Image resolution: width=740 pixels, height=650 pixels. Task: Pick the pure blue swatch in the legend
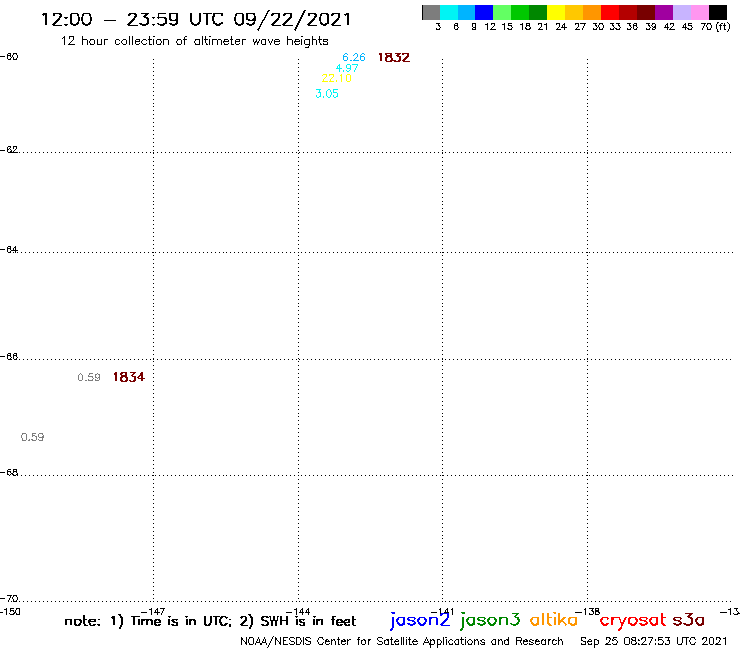coord(484,13)
